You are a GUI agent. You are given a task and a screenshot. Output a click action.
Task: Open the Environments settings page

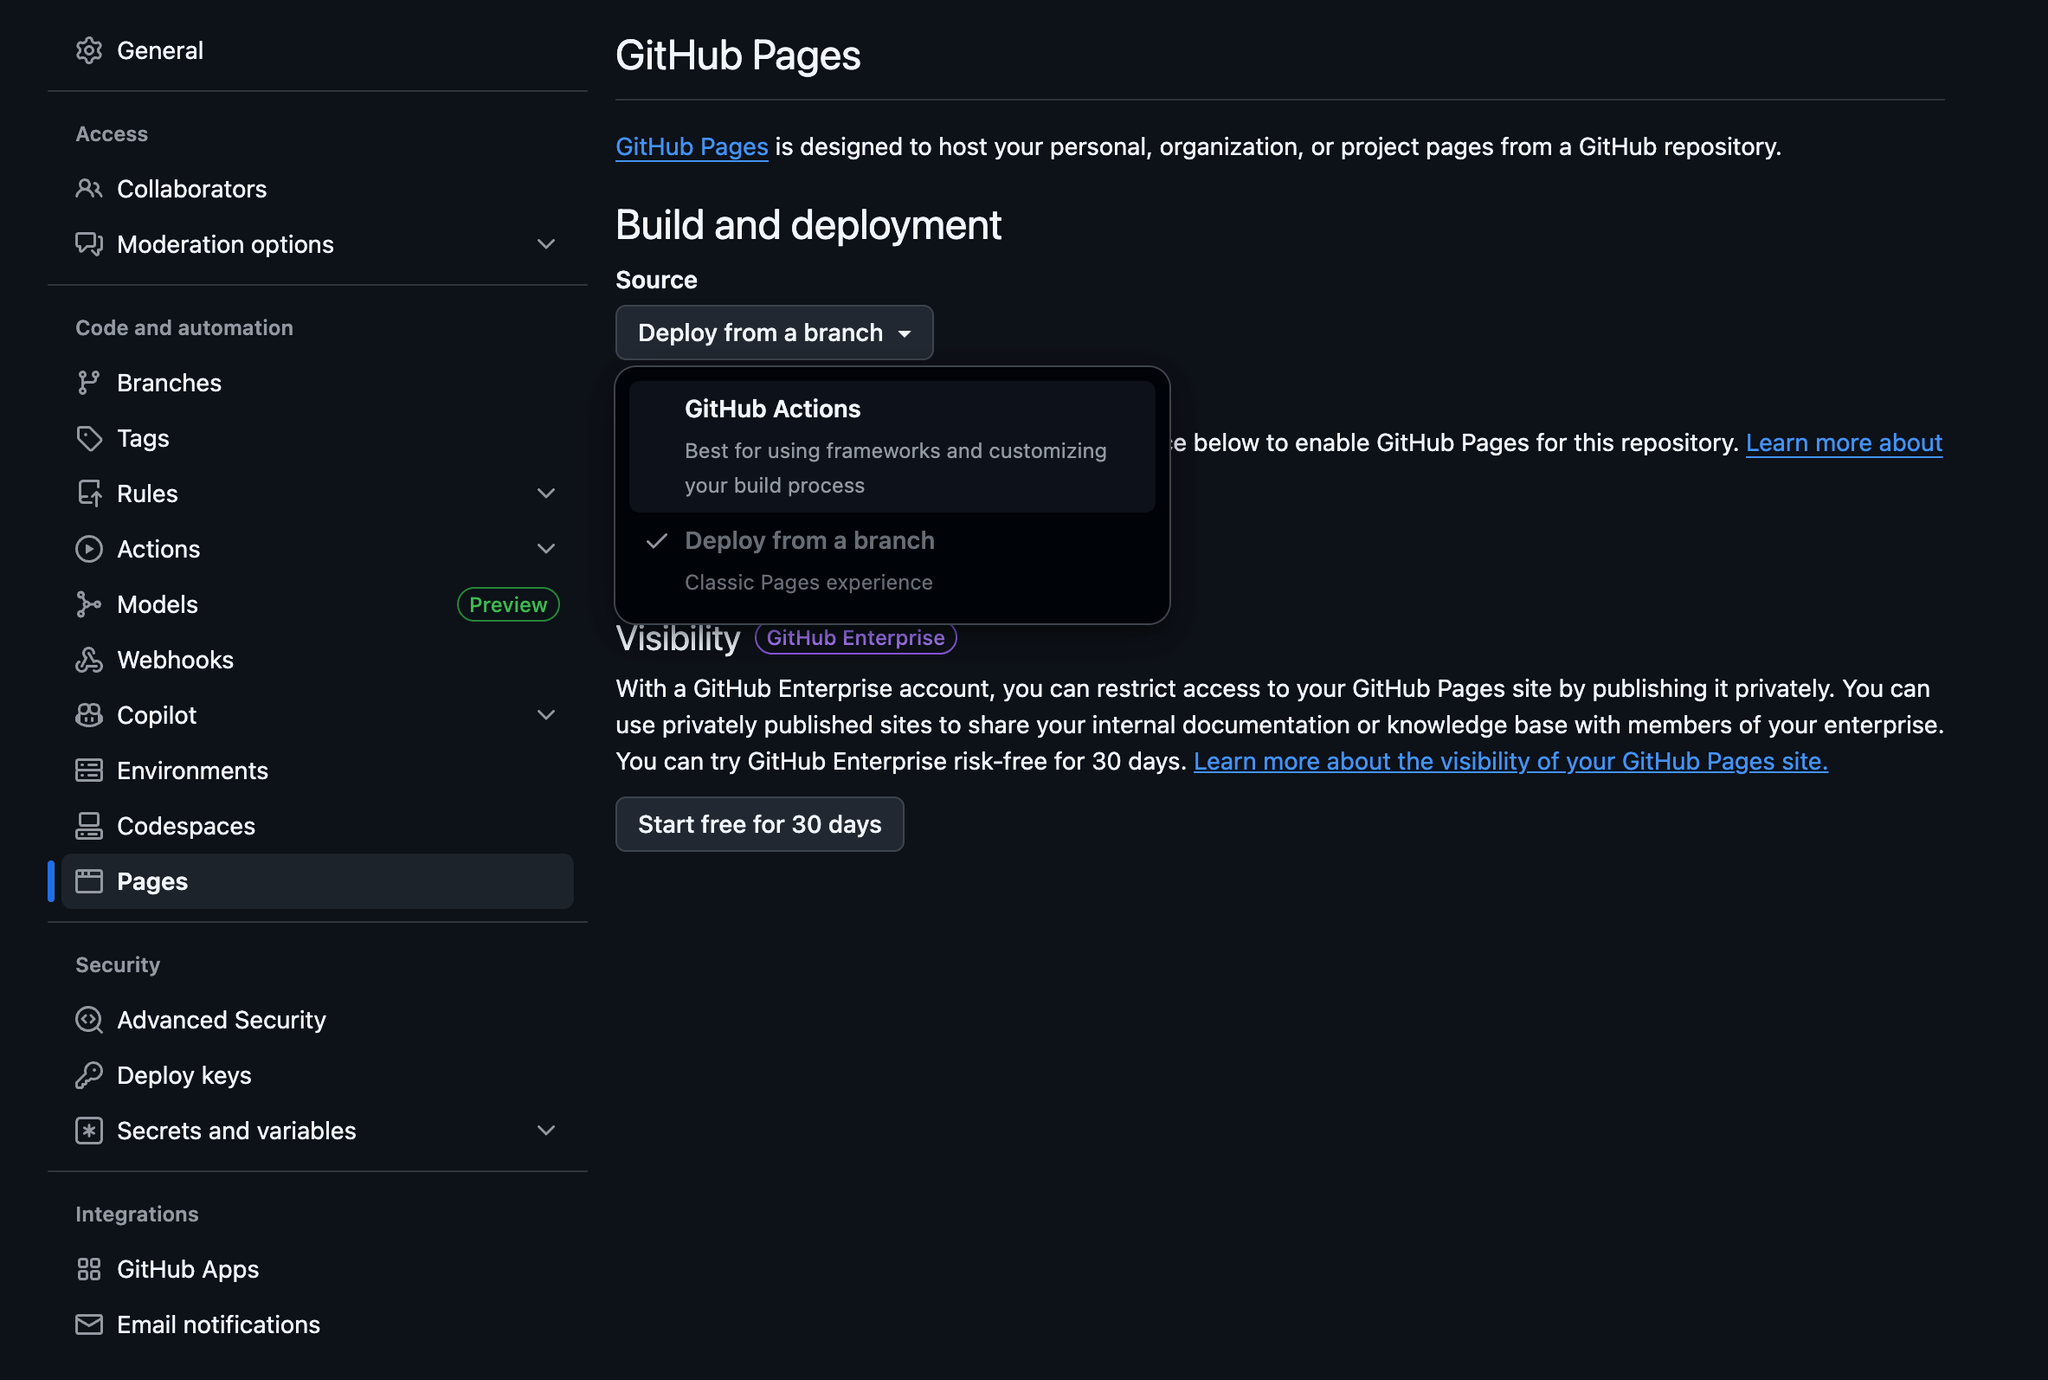tap(193, 770)
